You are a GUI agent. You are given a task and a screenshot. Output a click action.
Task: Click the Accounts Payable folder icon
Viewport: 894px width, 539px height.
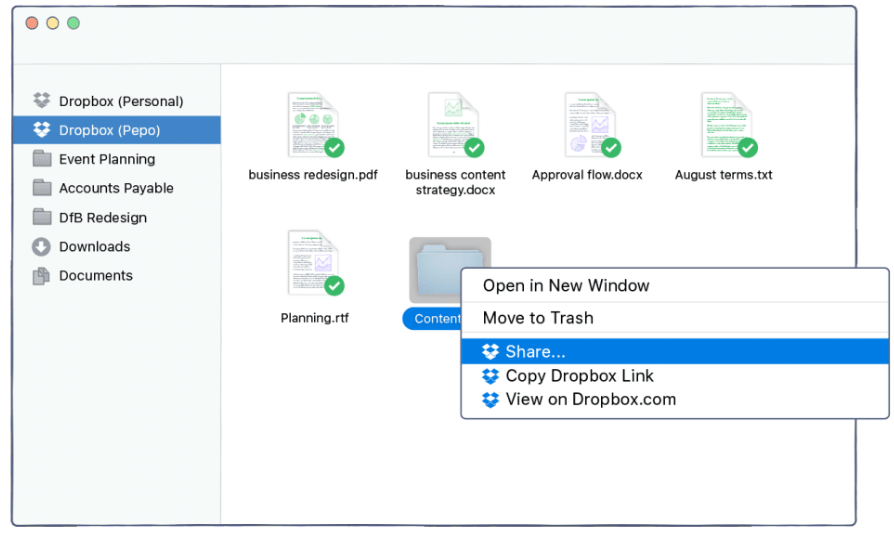42,188
